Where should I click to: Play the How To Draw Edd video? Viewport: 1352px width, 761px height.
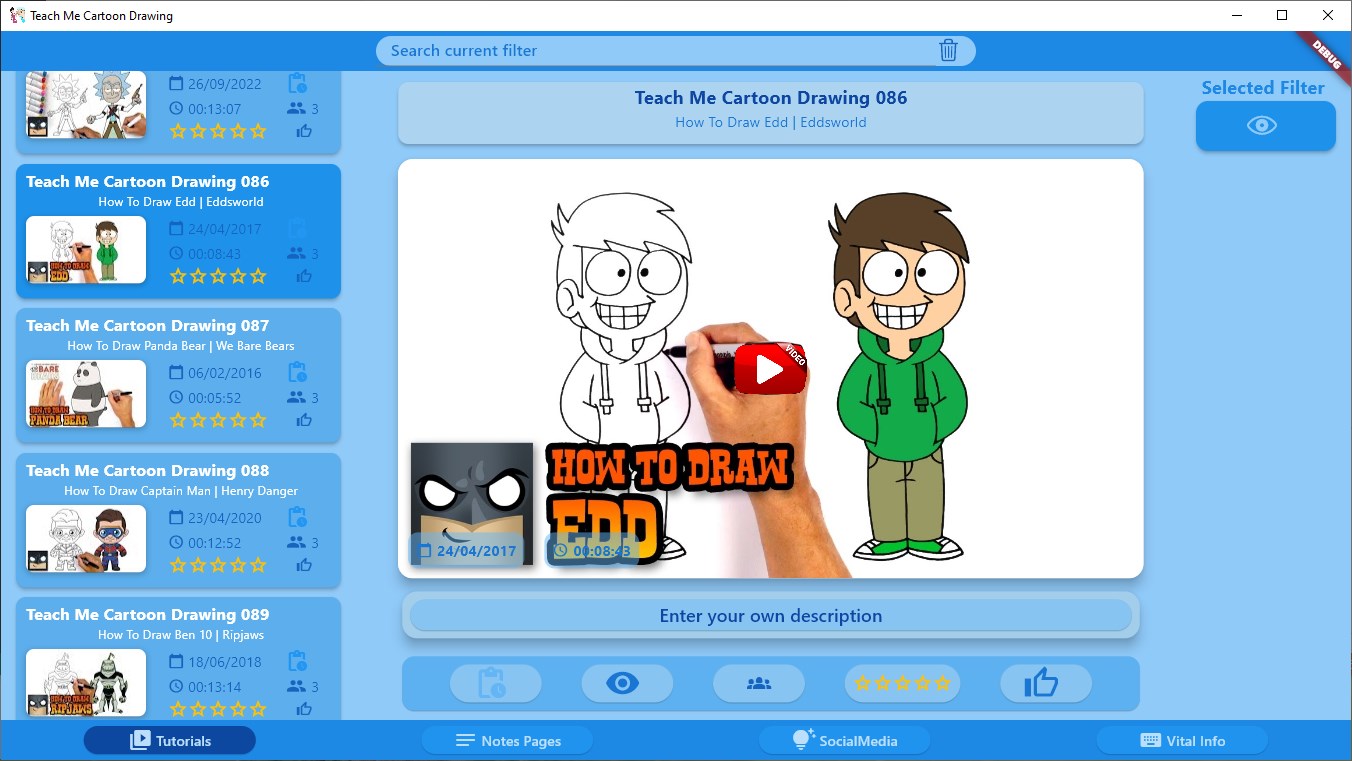coord(770,369)
